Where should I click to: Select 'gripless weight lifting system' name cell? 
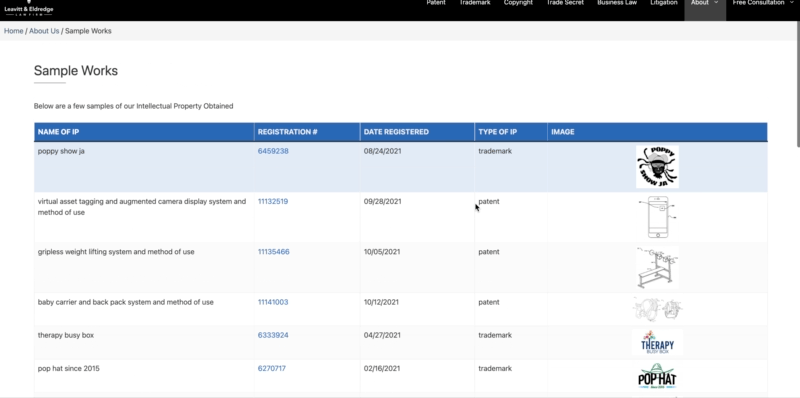144,267
